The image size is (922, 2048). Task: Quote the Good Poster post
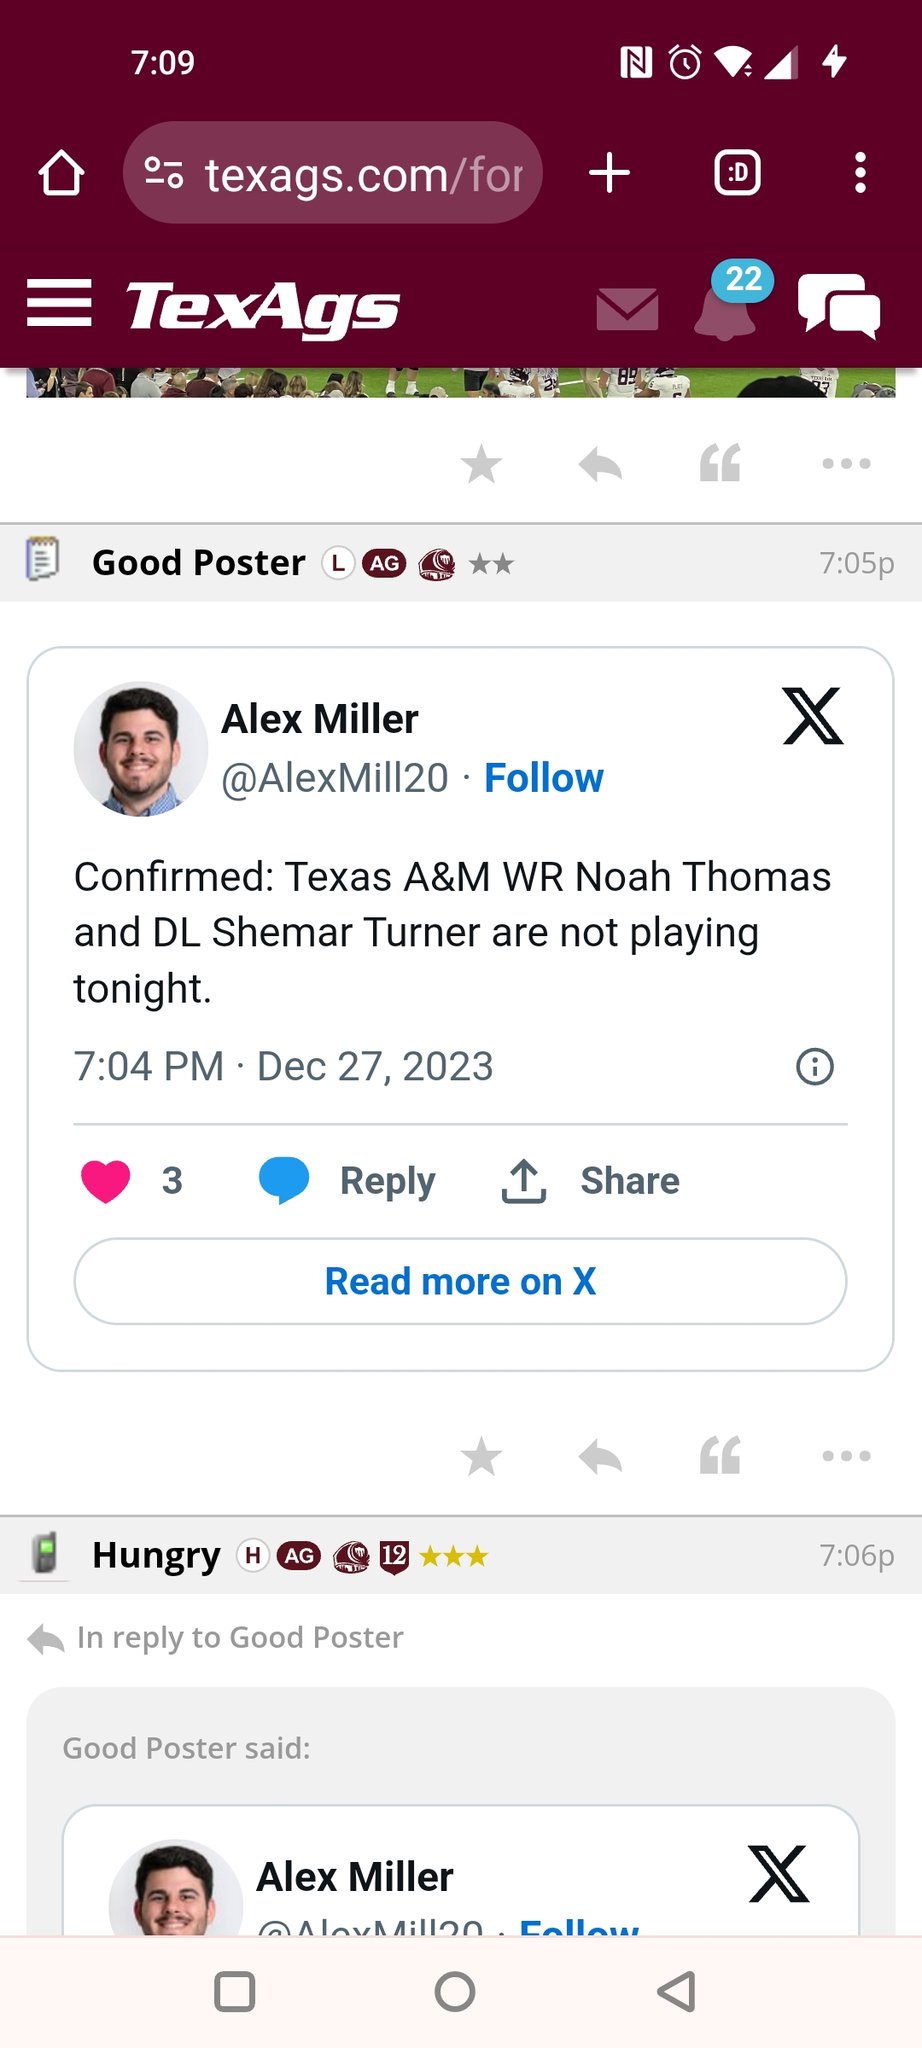(x=720, y=1456)
